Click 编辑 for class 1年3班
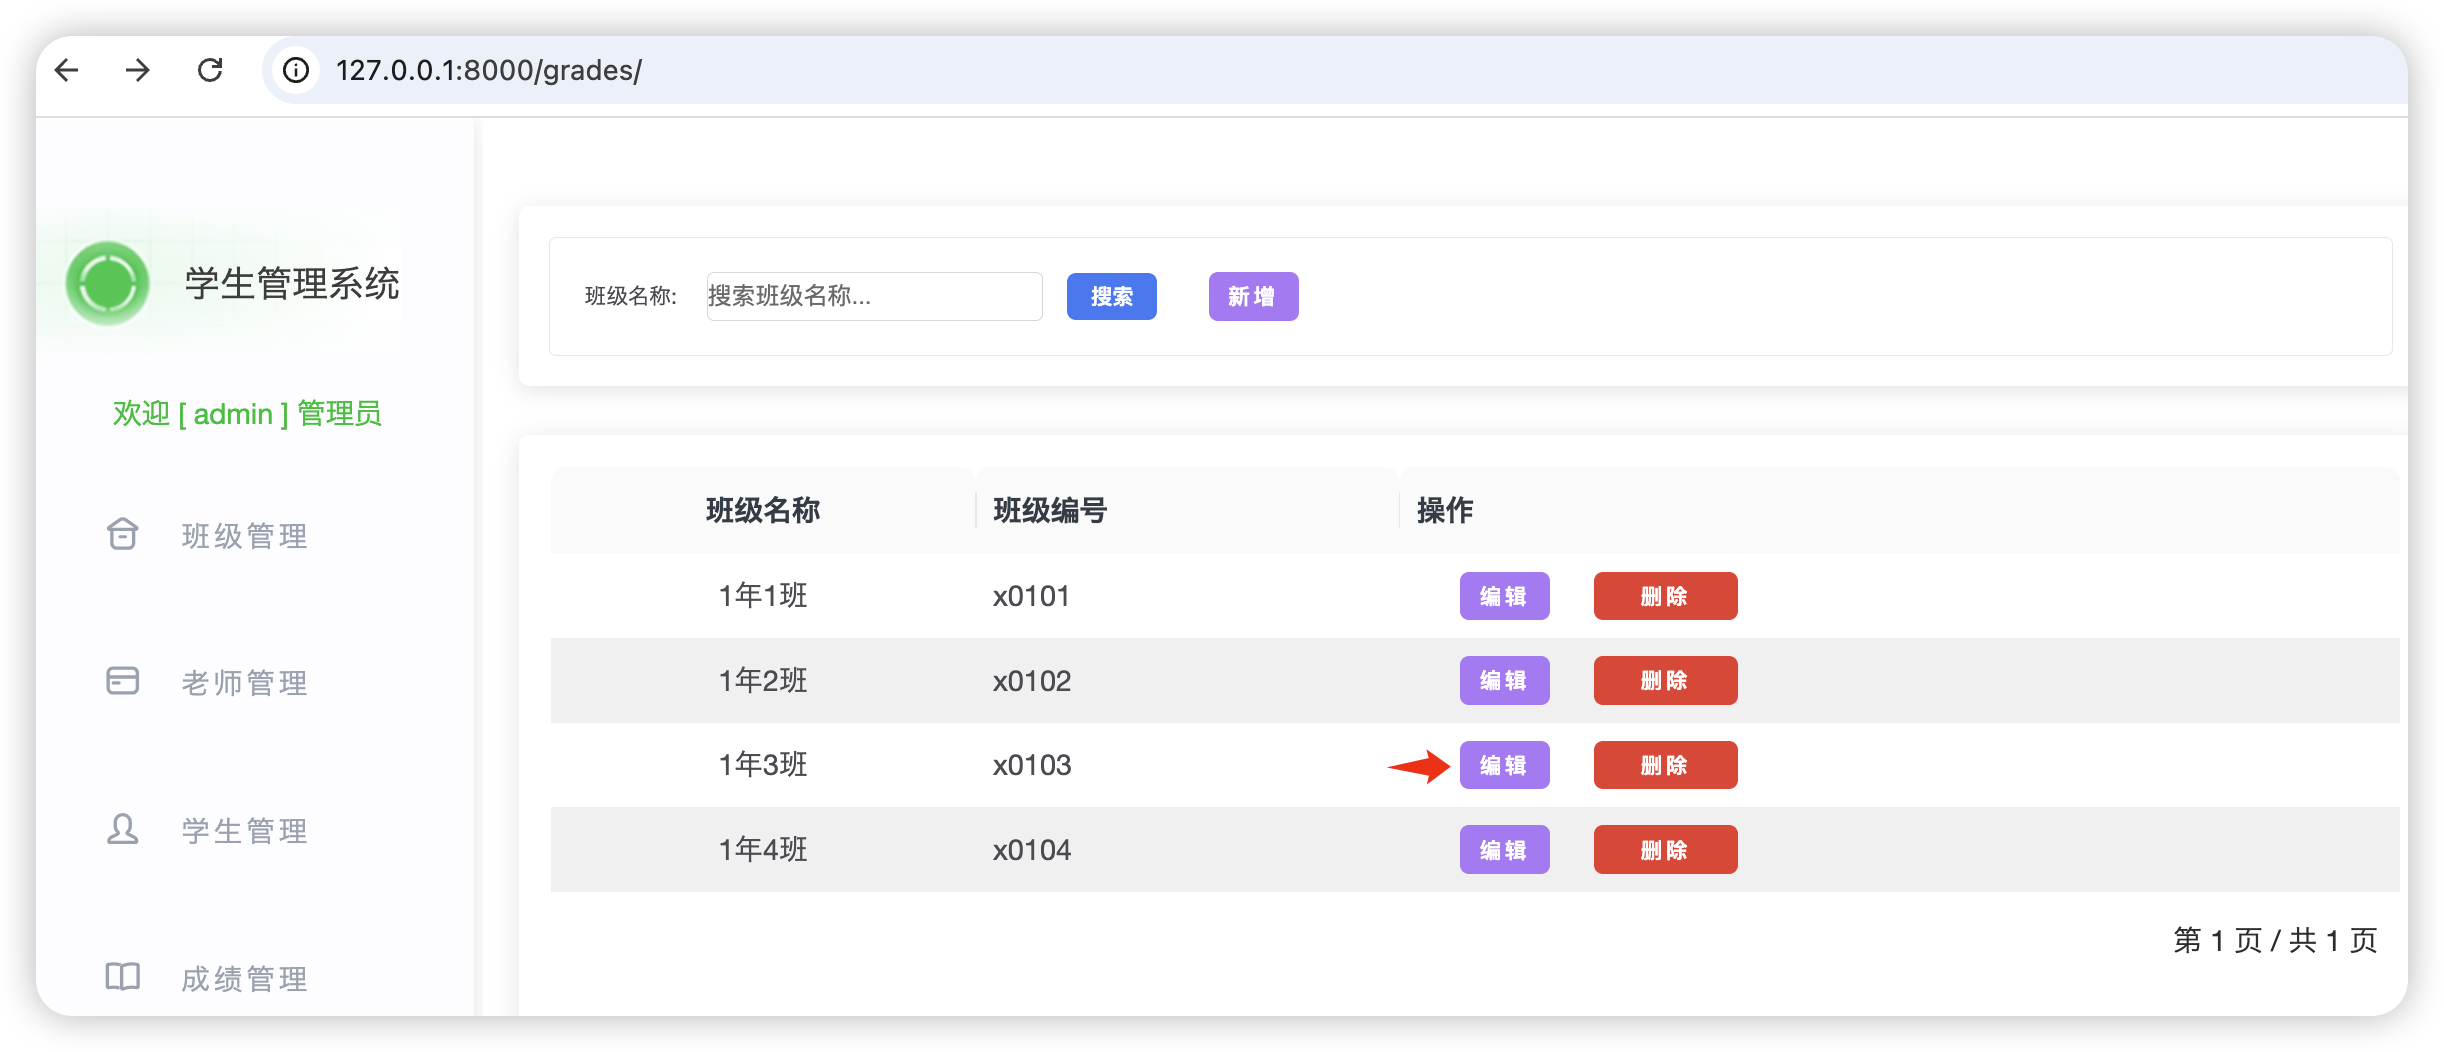 click(x=1504, y=765)
